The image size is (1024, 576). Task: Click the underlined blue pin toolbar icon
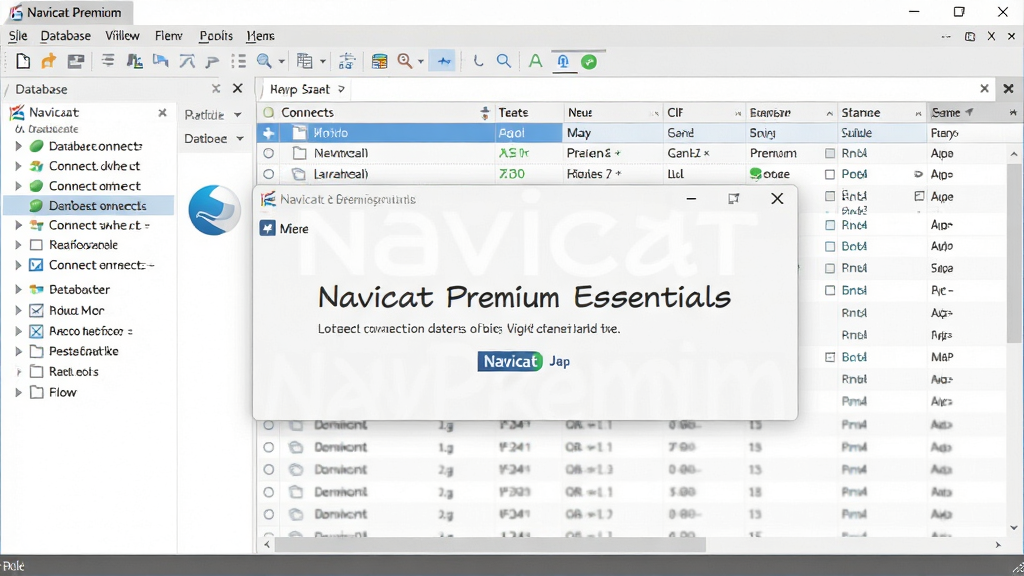click(563, 62)
